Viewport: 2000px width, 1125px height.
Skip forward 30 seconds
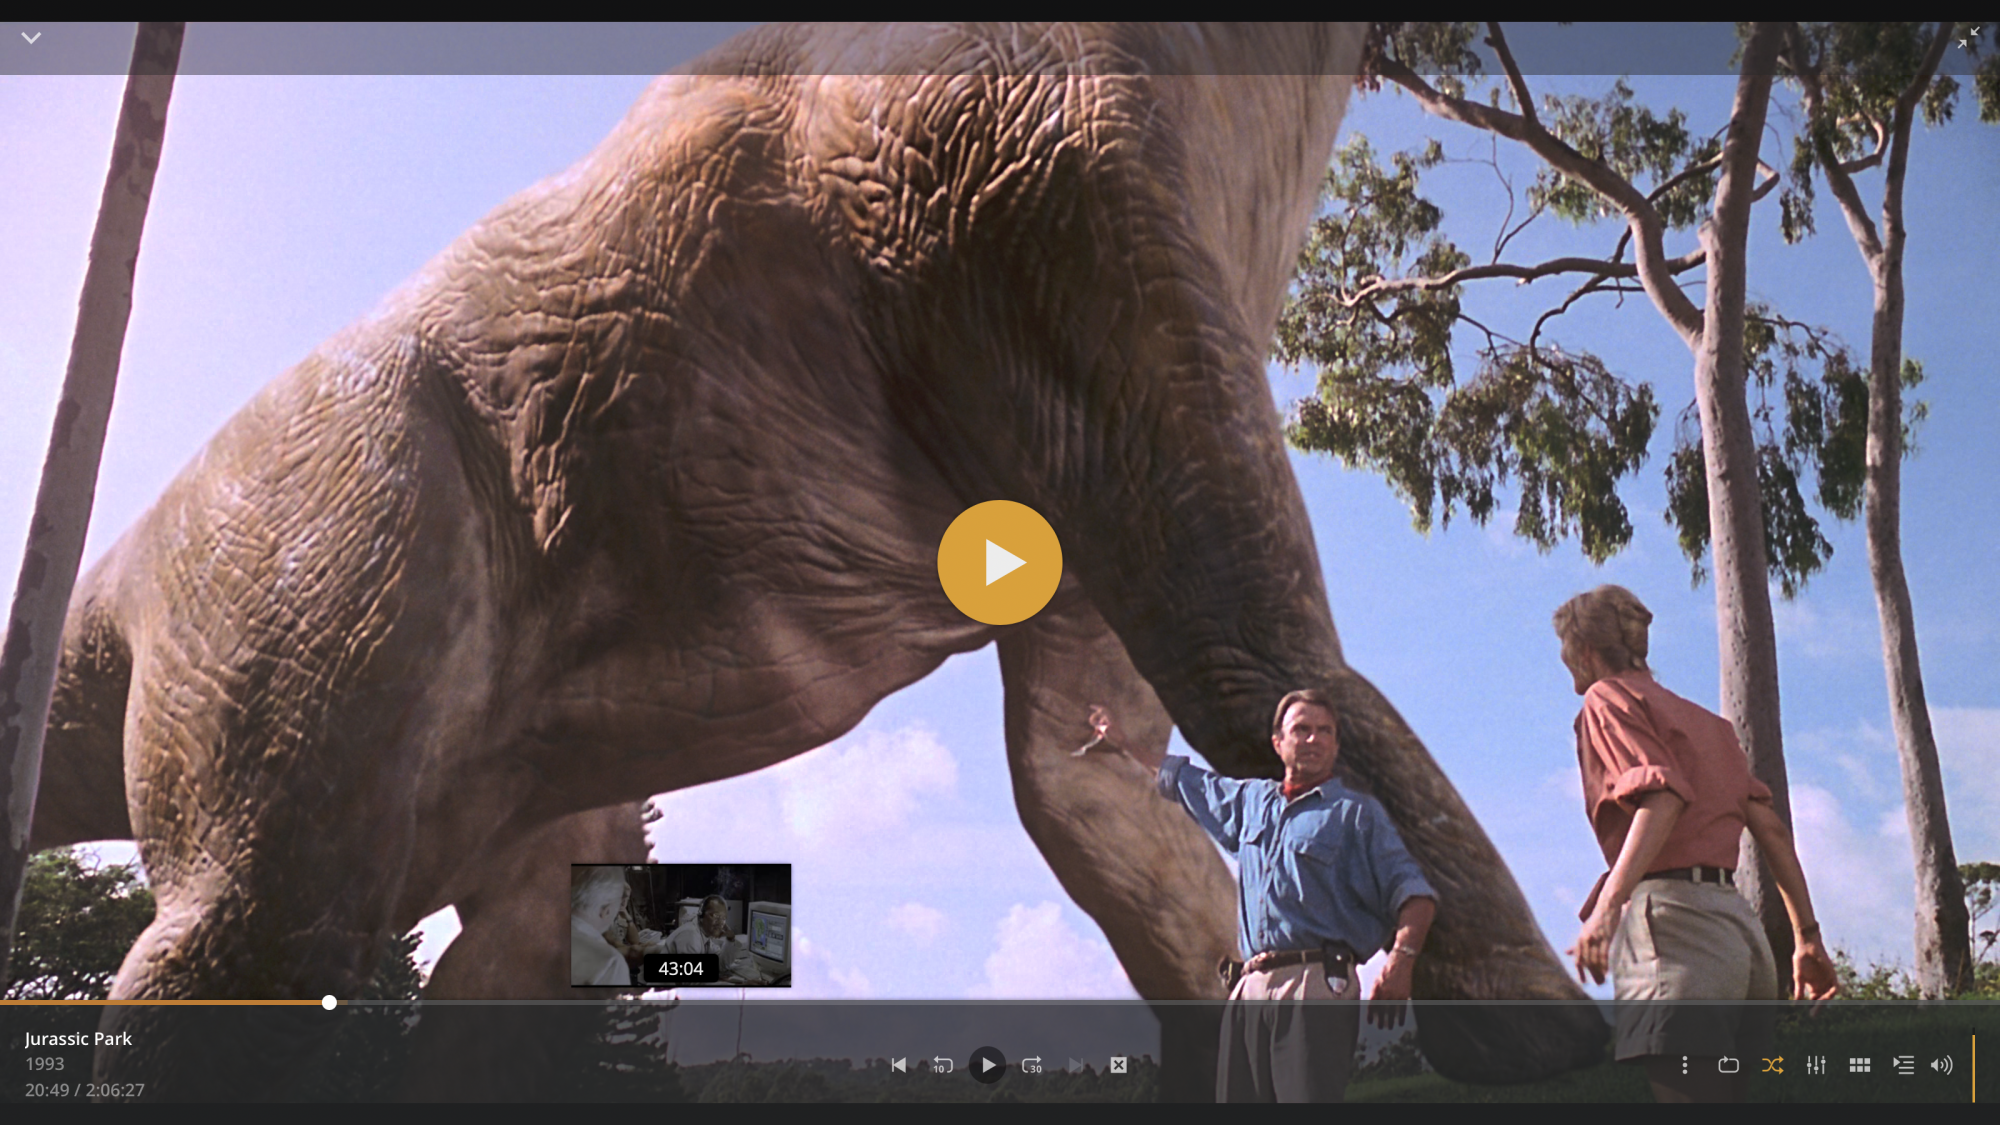(1032, 1065)
